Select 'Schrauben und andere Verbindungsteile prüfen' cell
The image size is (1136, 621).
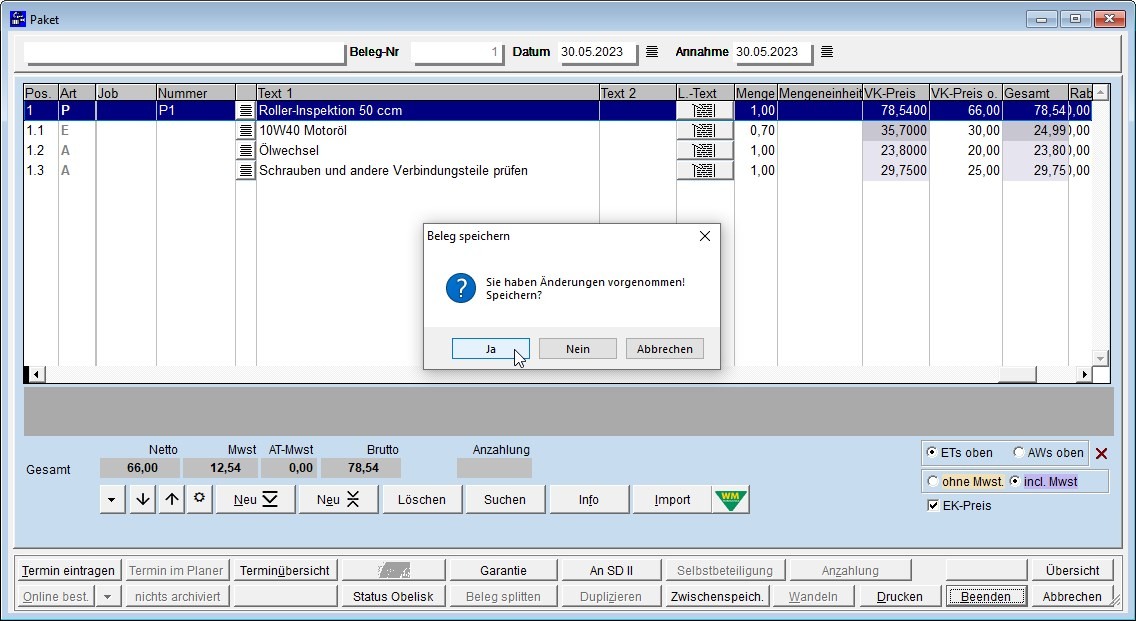[427, 171]
